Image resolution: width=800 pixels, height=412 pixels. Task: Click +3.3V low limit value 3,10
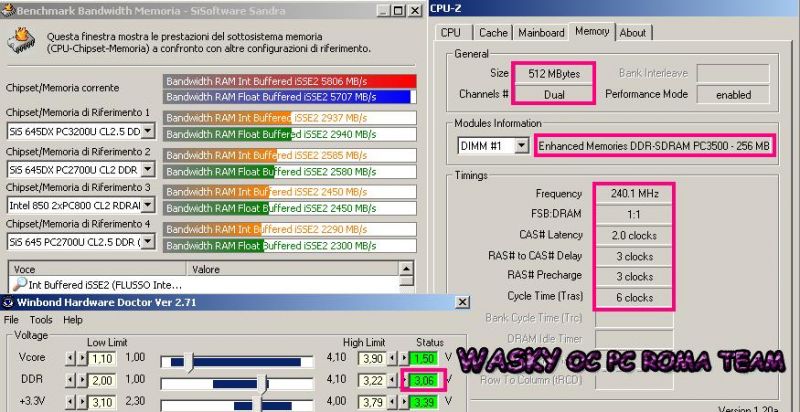pos(102,402)
